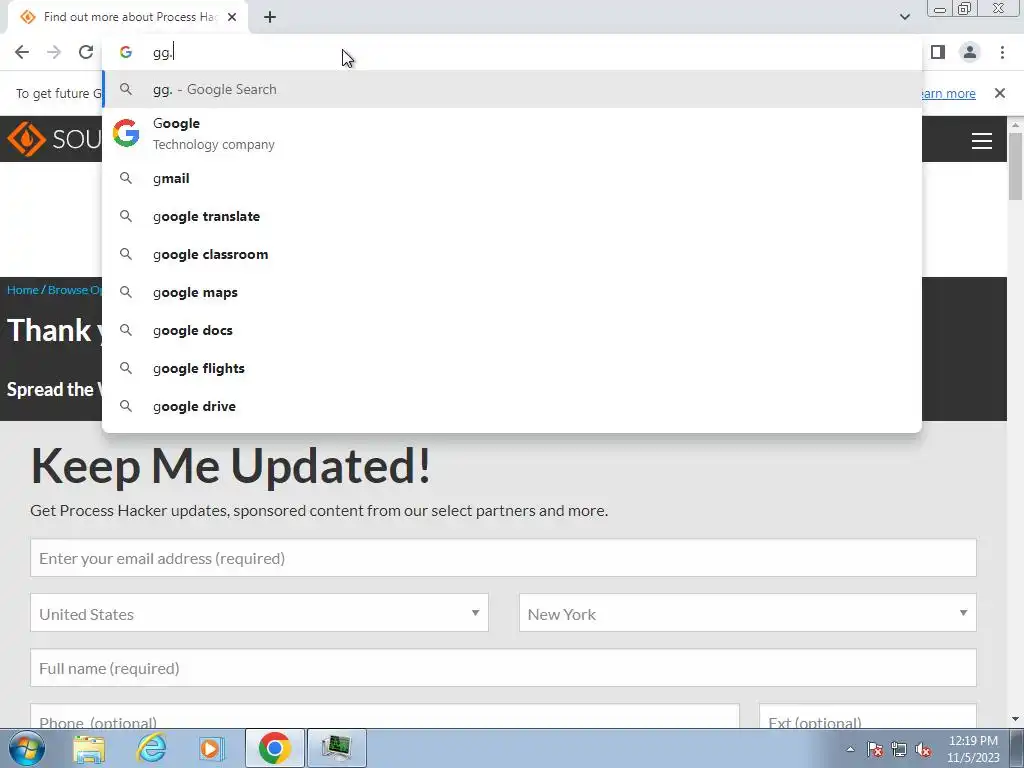Open the SourceForge hamburger menu

tap(982, 140)
